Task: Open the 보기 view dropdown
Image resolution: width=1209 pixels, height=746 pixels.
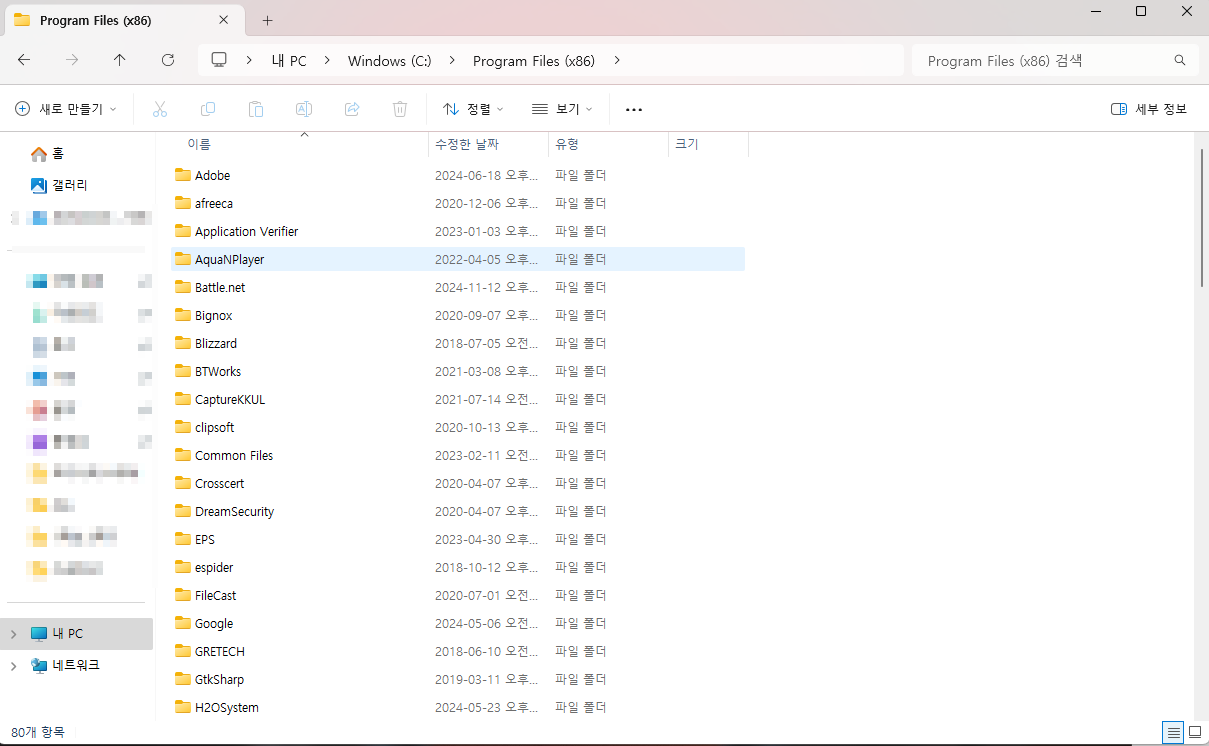Action: coord(562,109)
